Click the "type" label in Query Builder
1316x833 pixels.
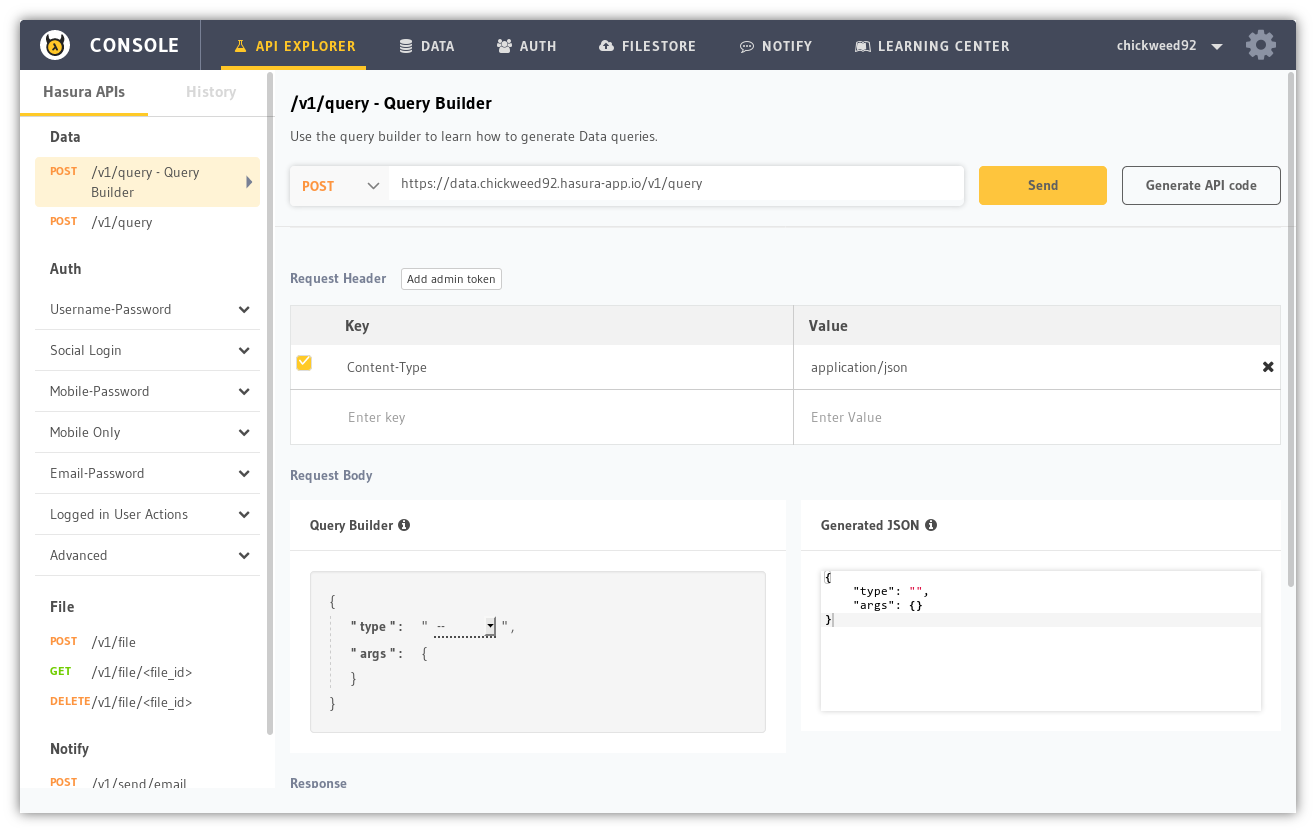[376, 627]
